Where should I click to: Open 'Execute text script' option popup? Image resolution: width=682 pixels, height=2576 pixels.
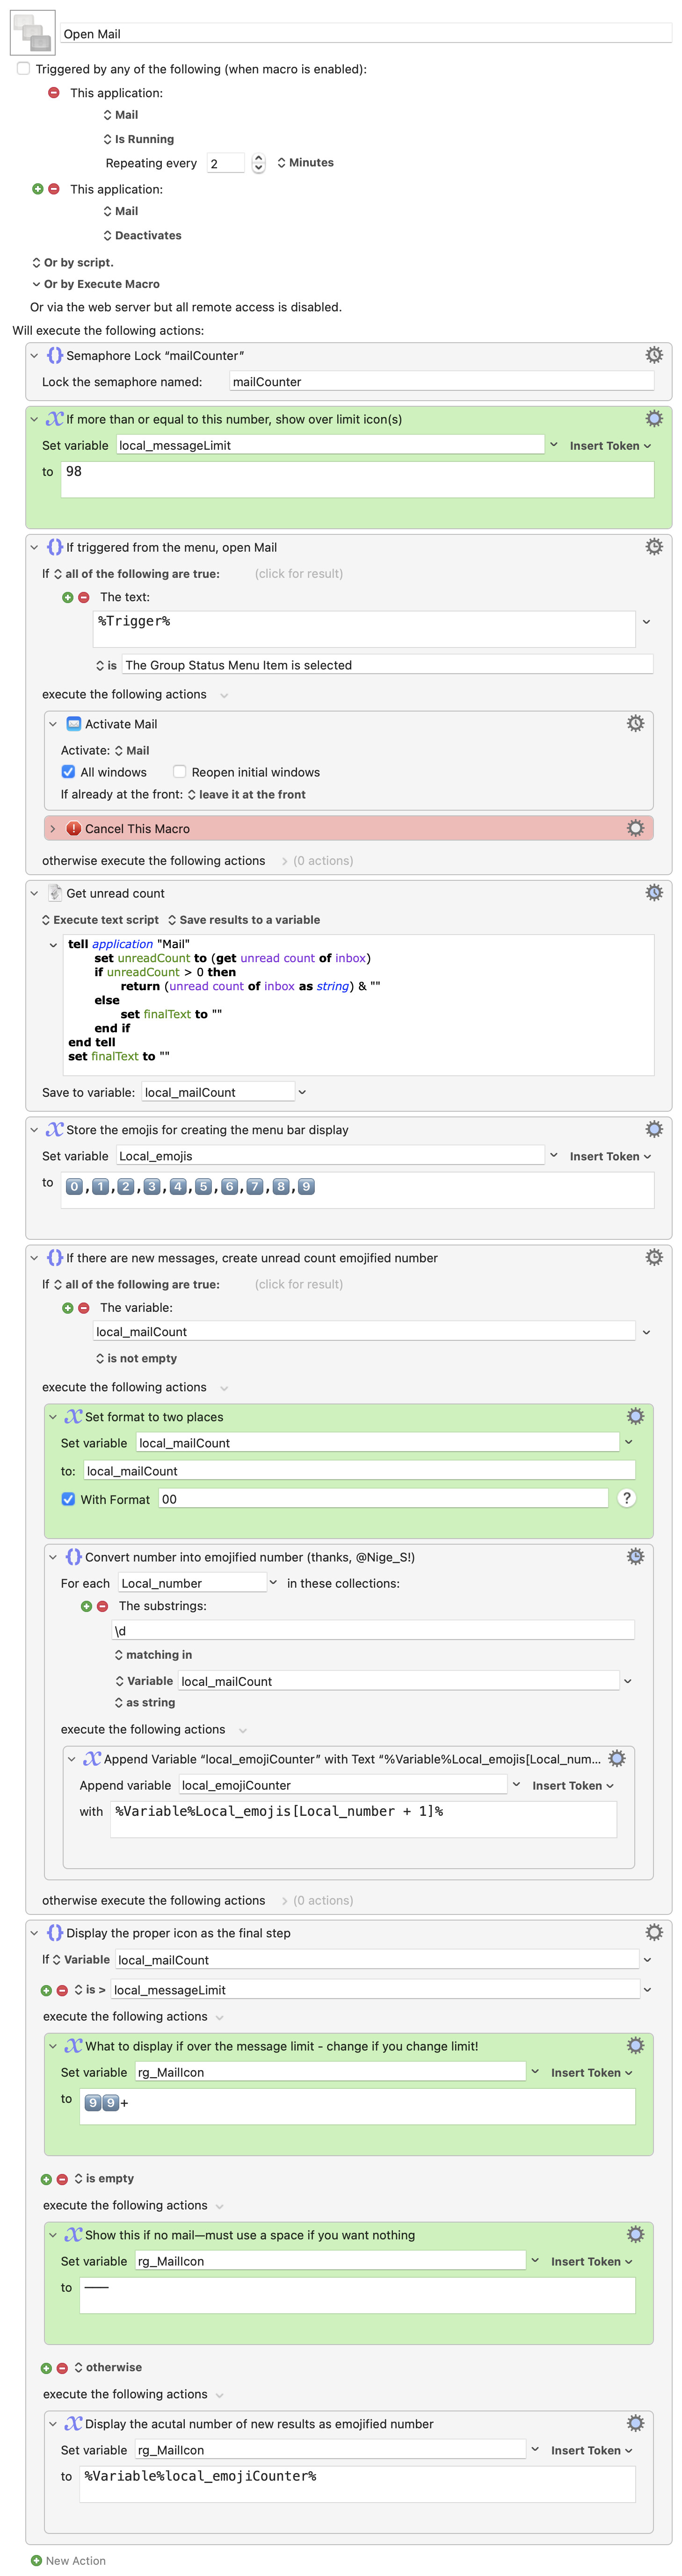[100, 920]
